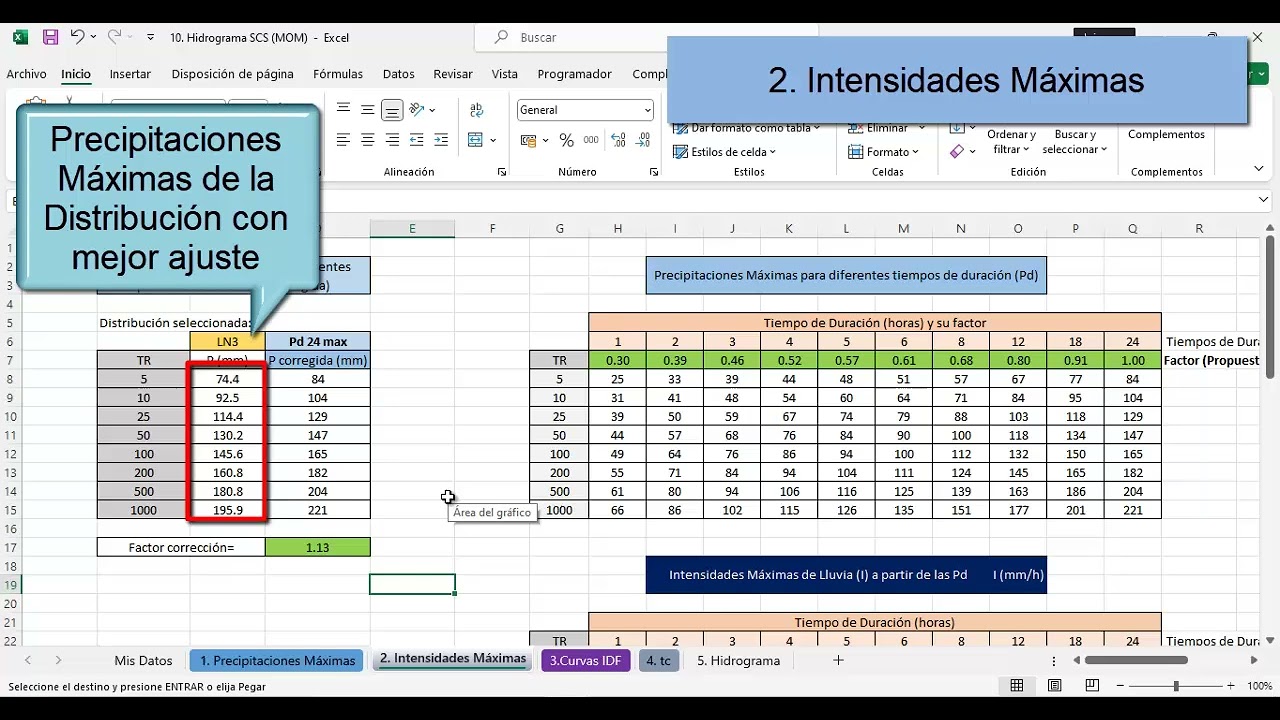Switch to Page Break Preview icon
Screen dimensions: 1280x720
click(x=1093, y=686)
